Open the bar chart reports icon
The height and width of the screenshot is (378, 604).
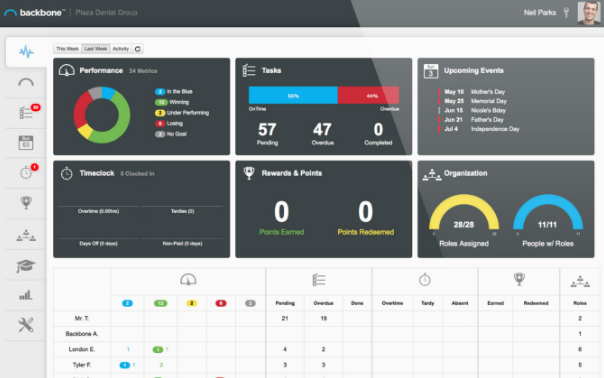pos(26,295)
